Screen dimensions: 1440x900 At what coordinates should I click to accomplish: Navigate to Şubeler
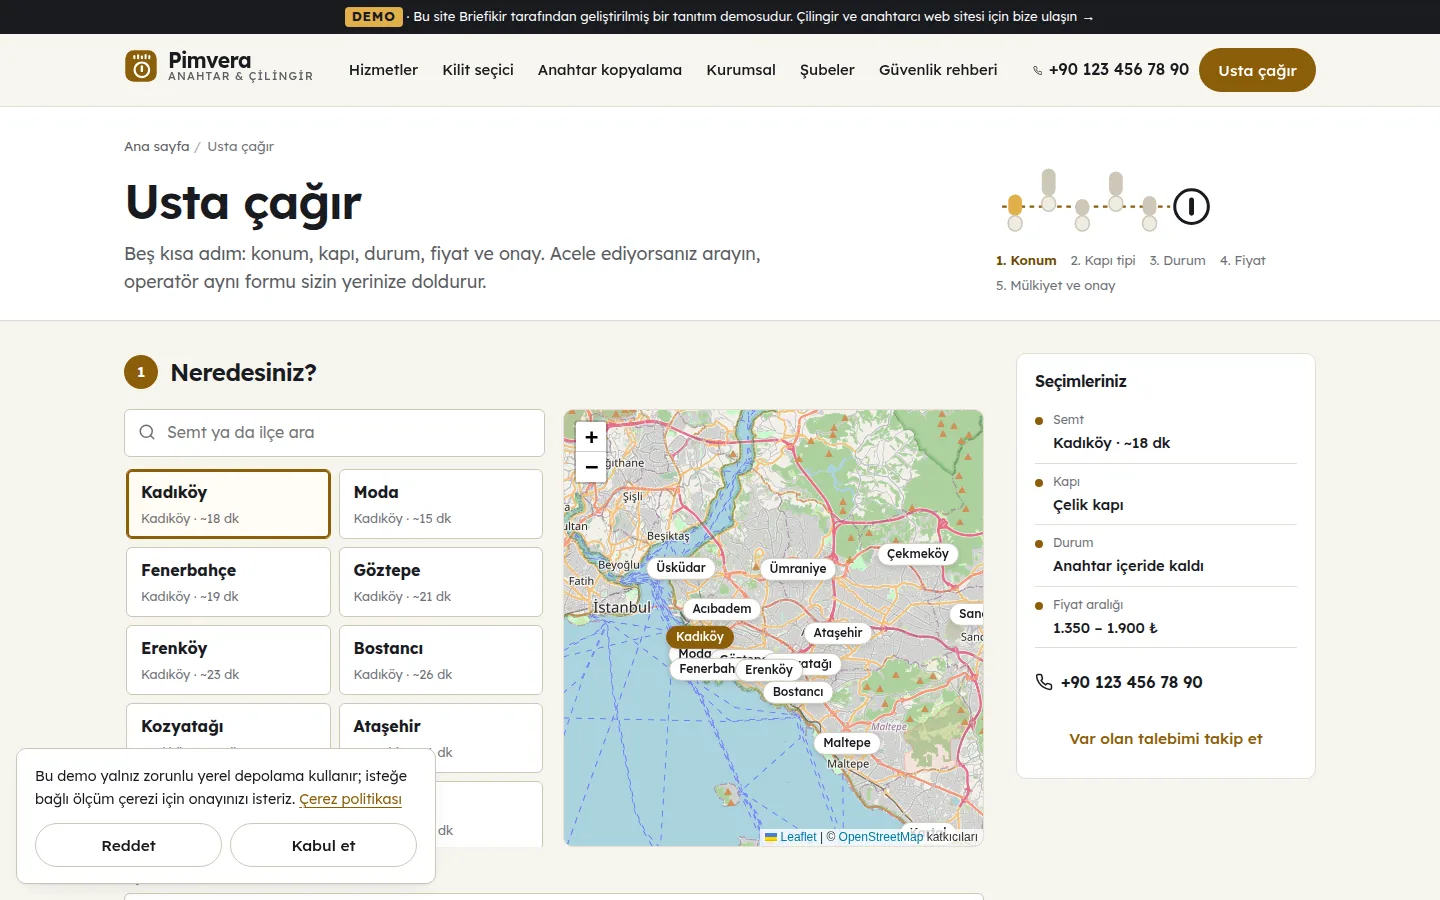827,70
